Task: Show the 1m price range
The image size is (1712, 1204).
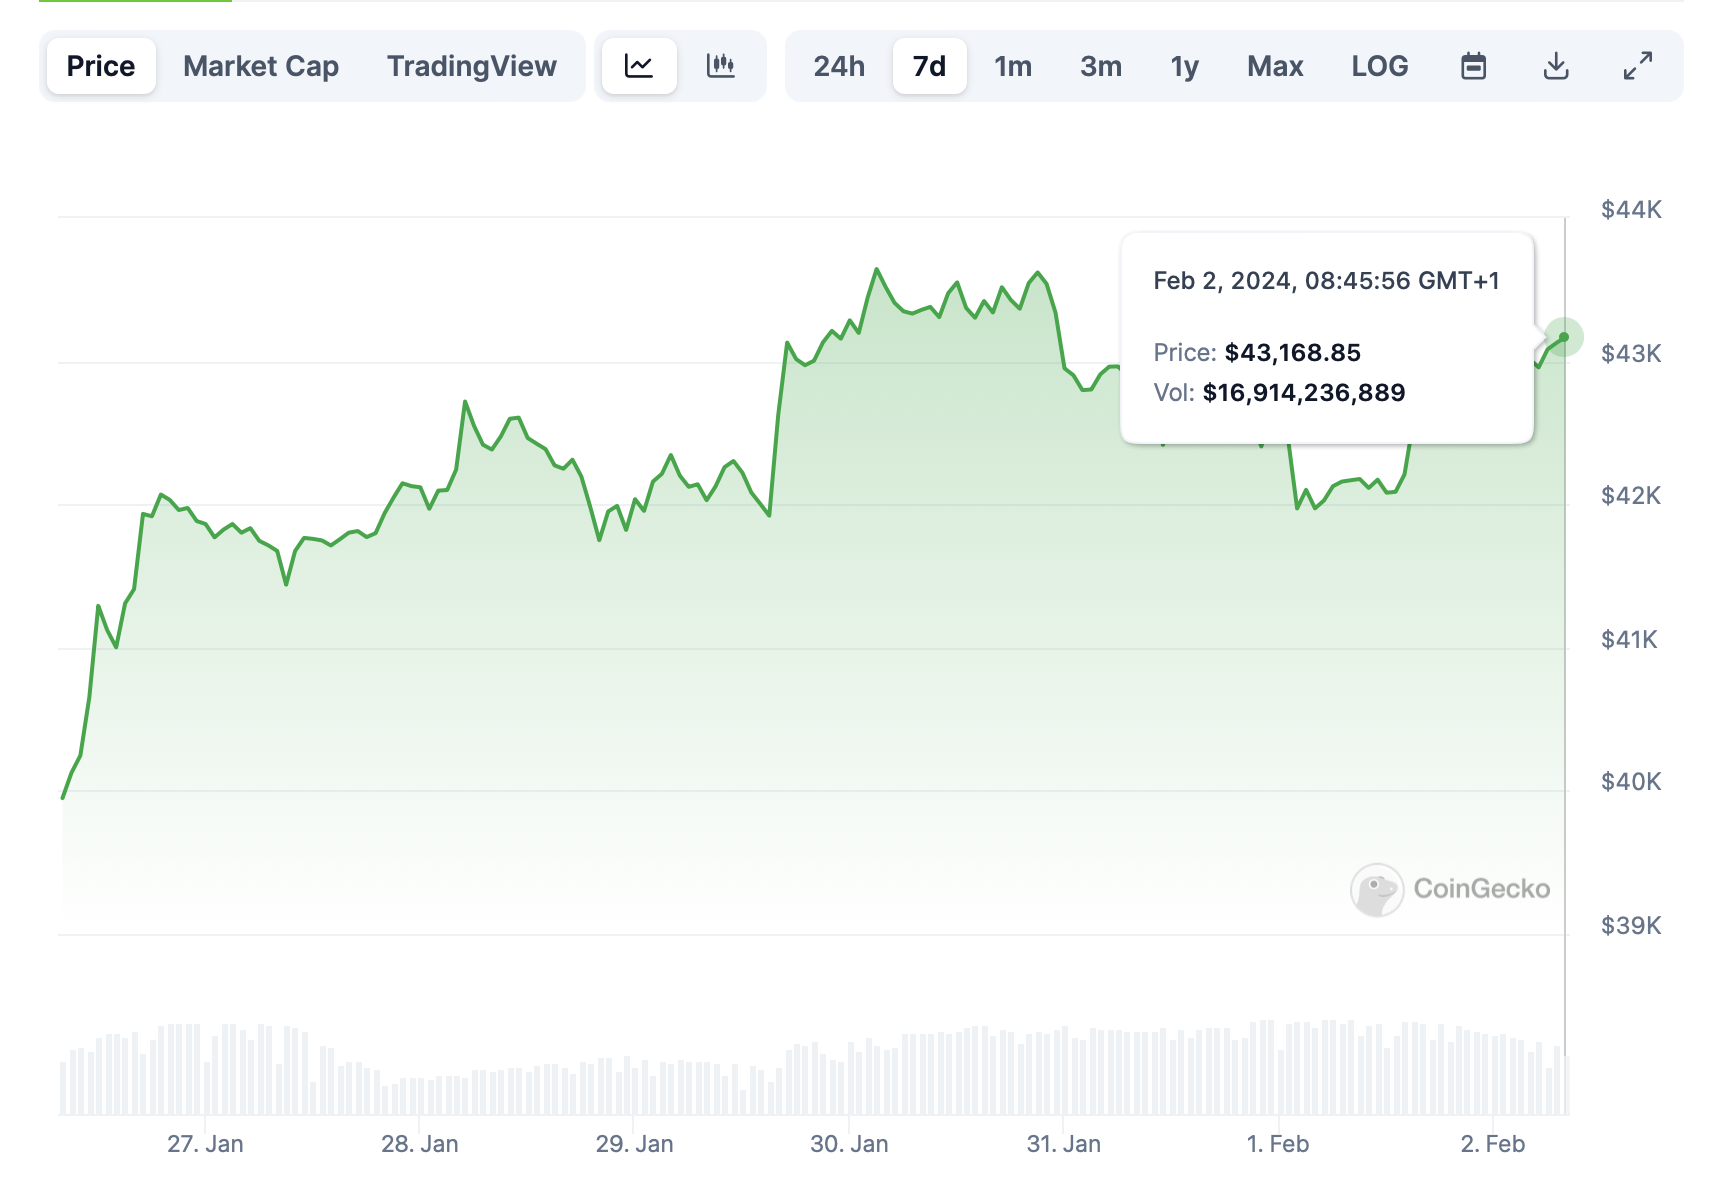Action: (1012, 66)
